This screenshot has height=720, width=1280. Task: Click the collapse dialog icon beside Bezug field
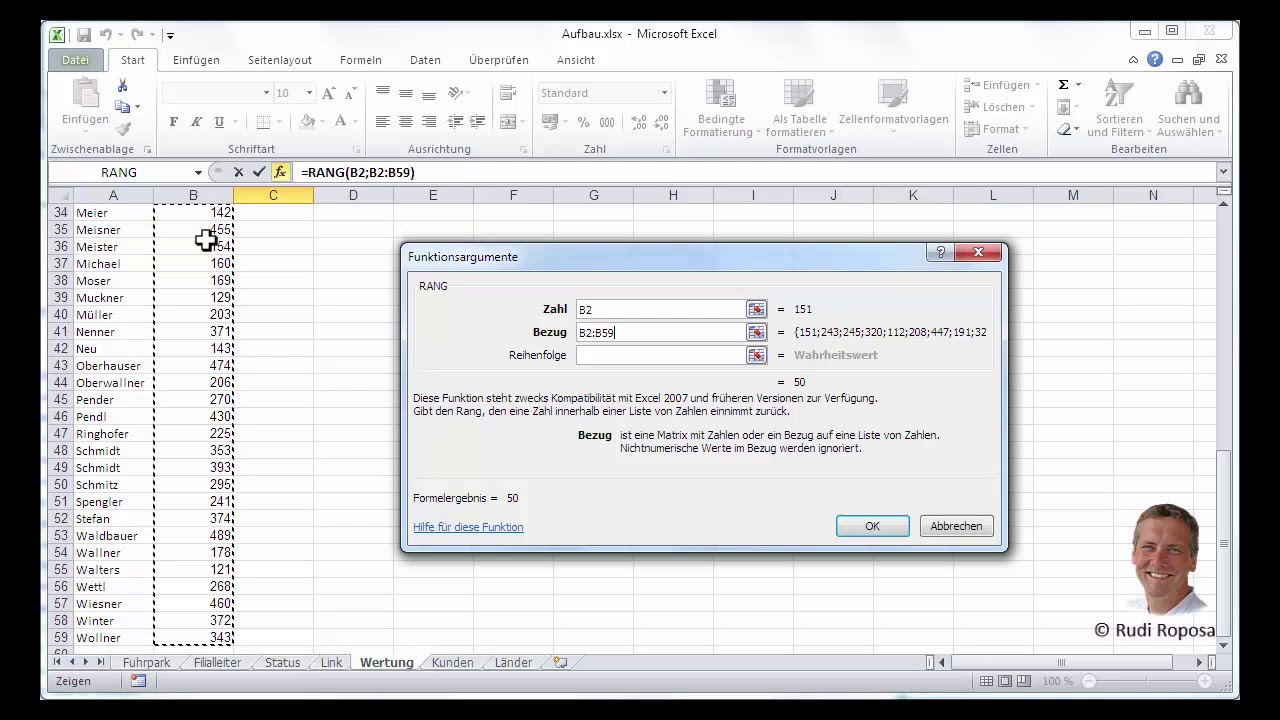tap(756, 332)
